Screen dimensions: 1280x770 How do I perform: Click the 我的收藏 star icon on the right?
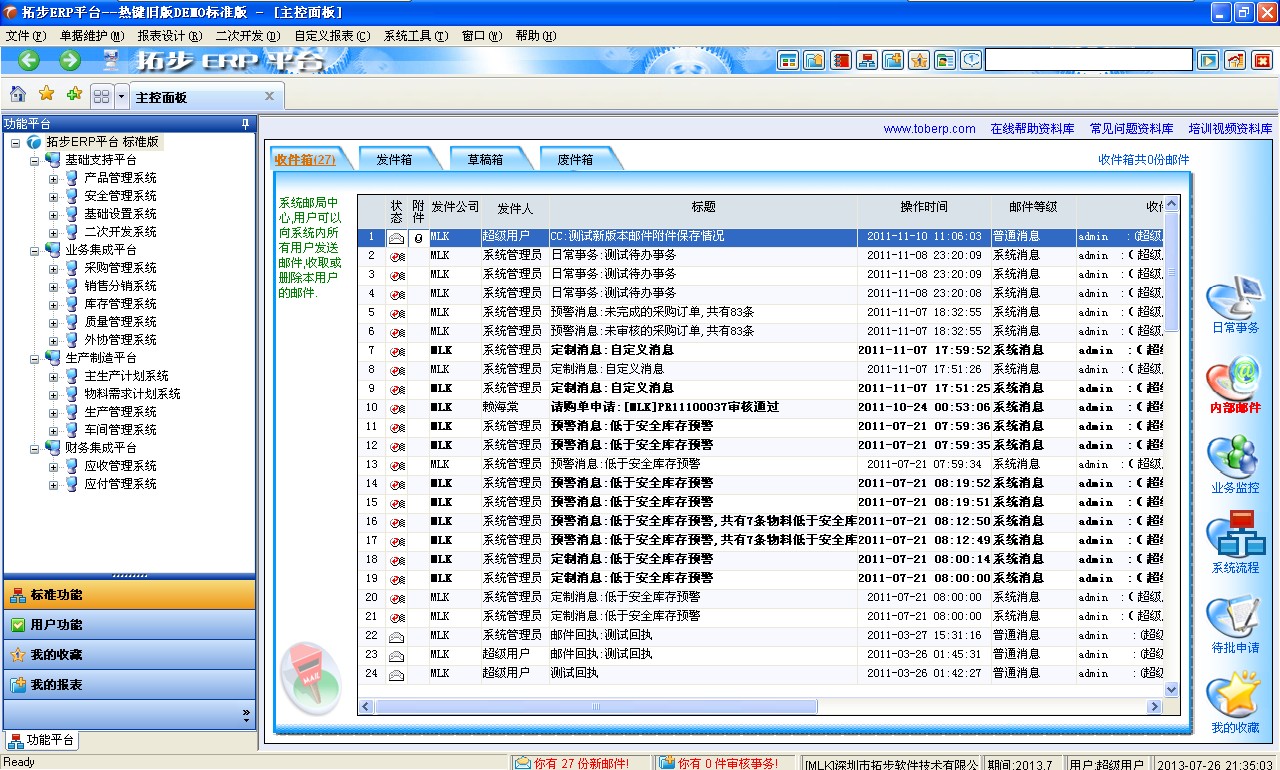click(1234, 698)
